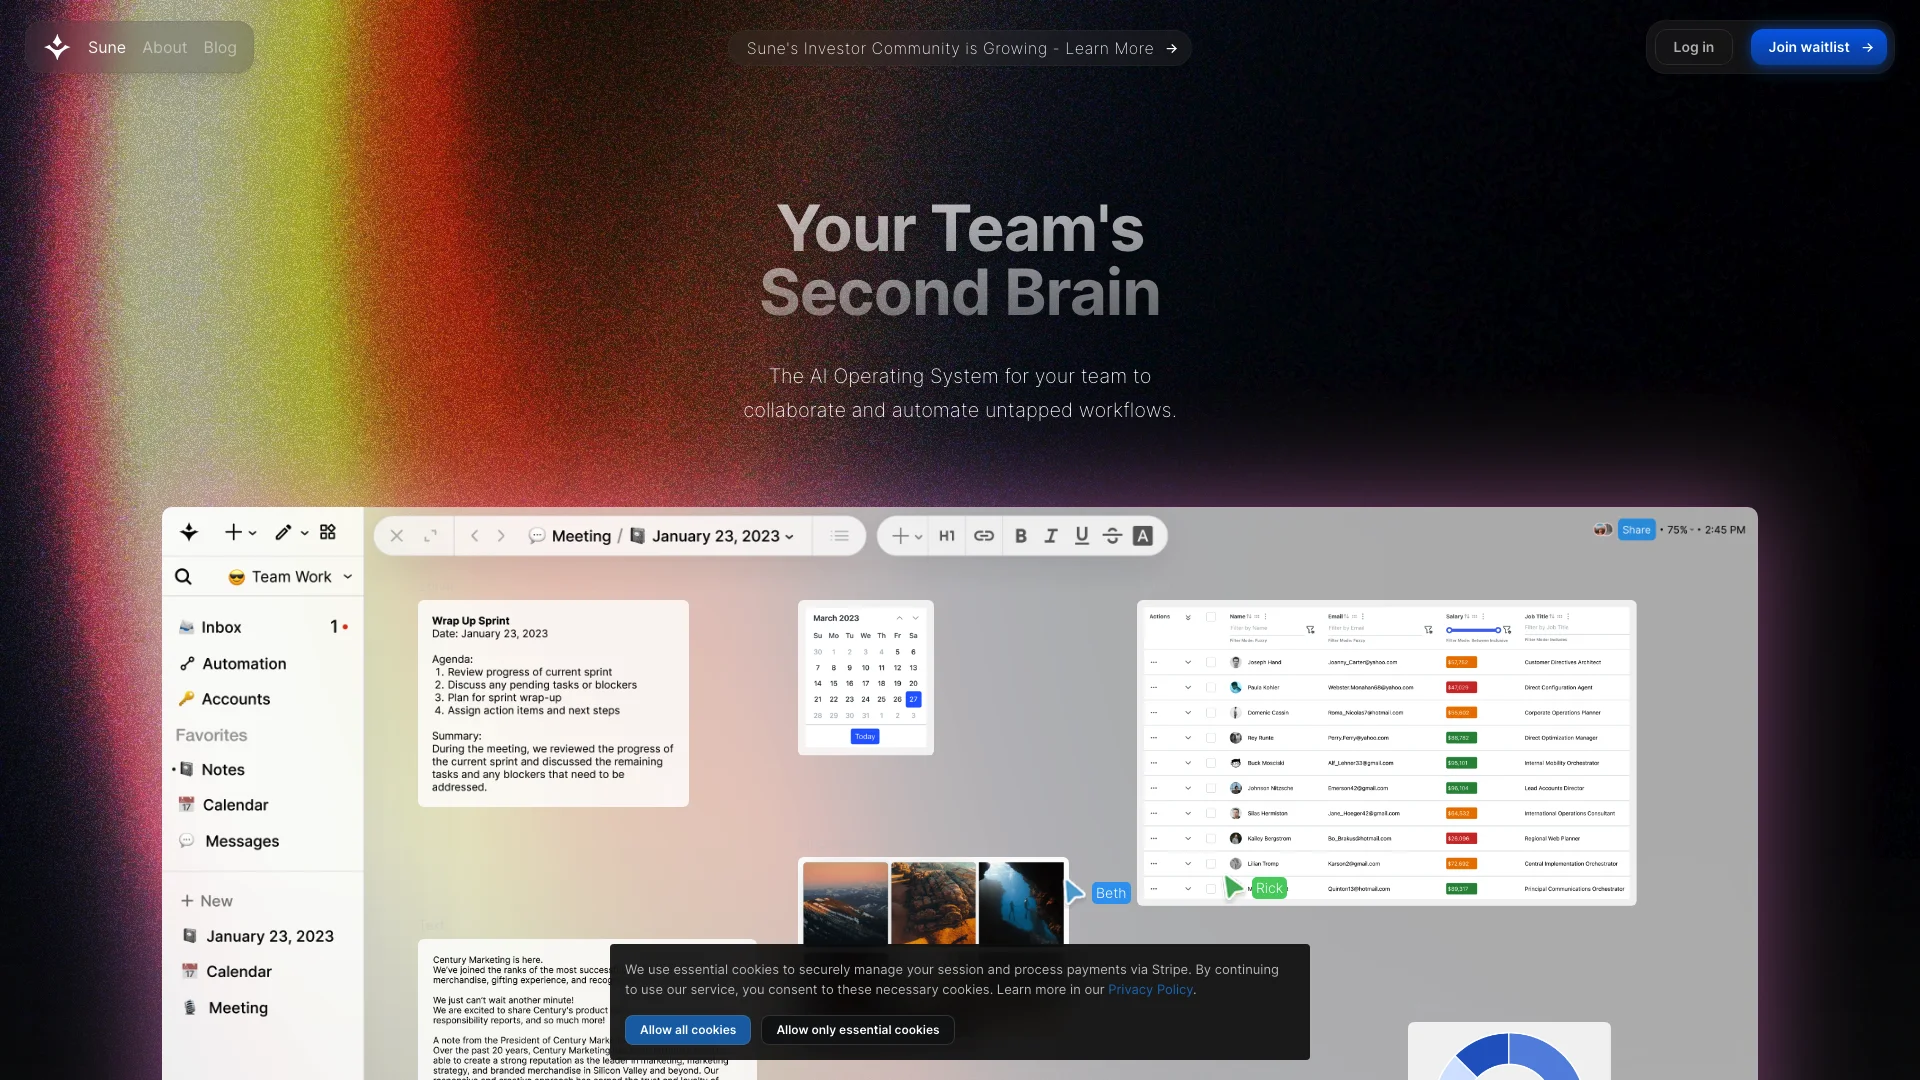Click the Name column filter funnel icon
The width and height of the screenshot is (1920, 1080).
pos(1310,629)
